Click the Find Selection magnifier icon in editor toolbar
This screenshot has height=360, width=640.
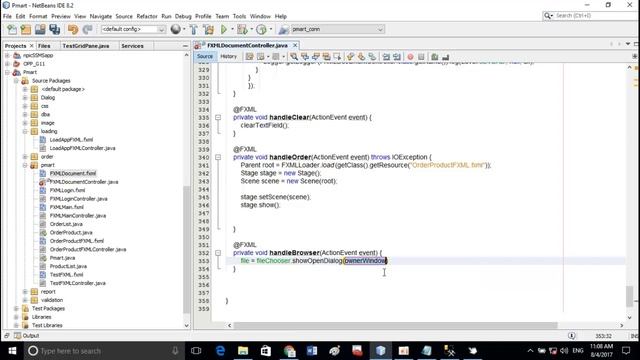tap(294, 57)
